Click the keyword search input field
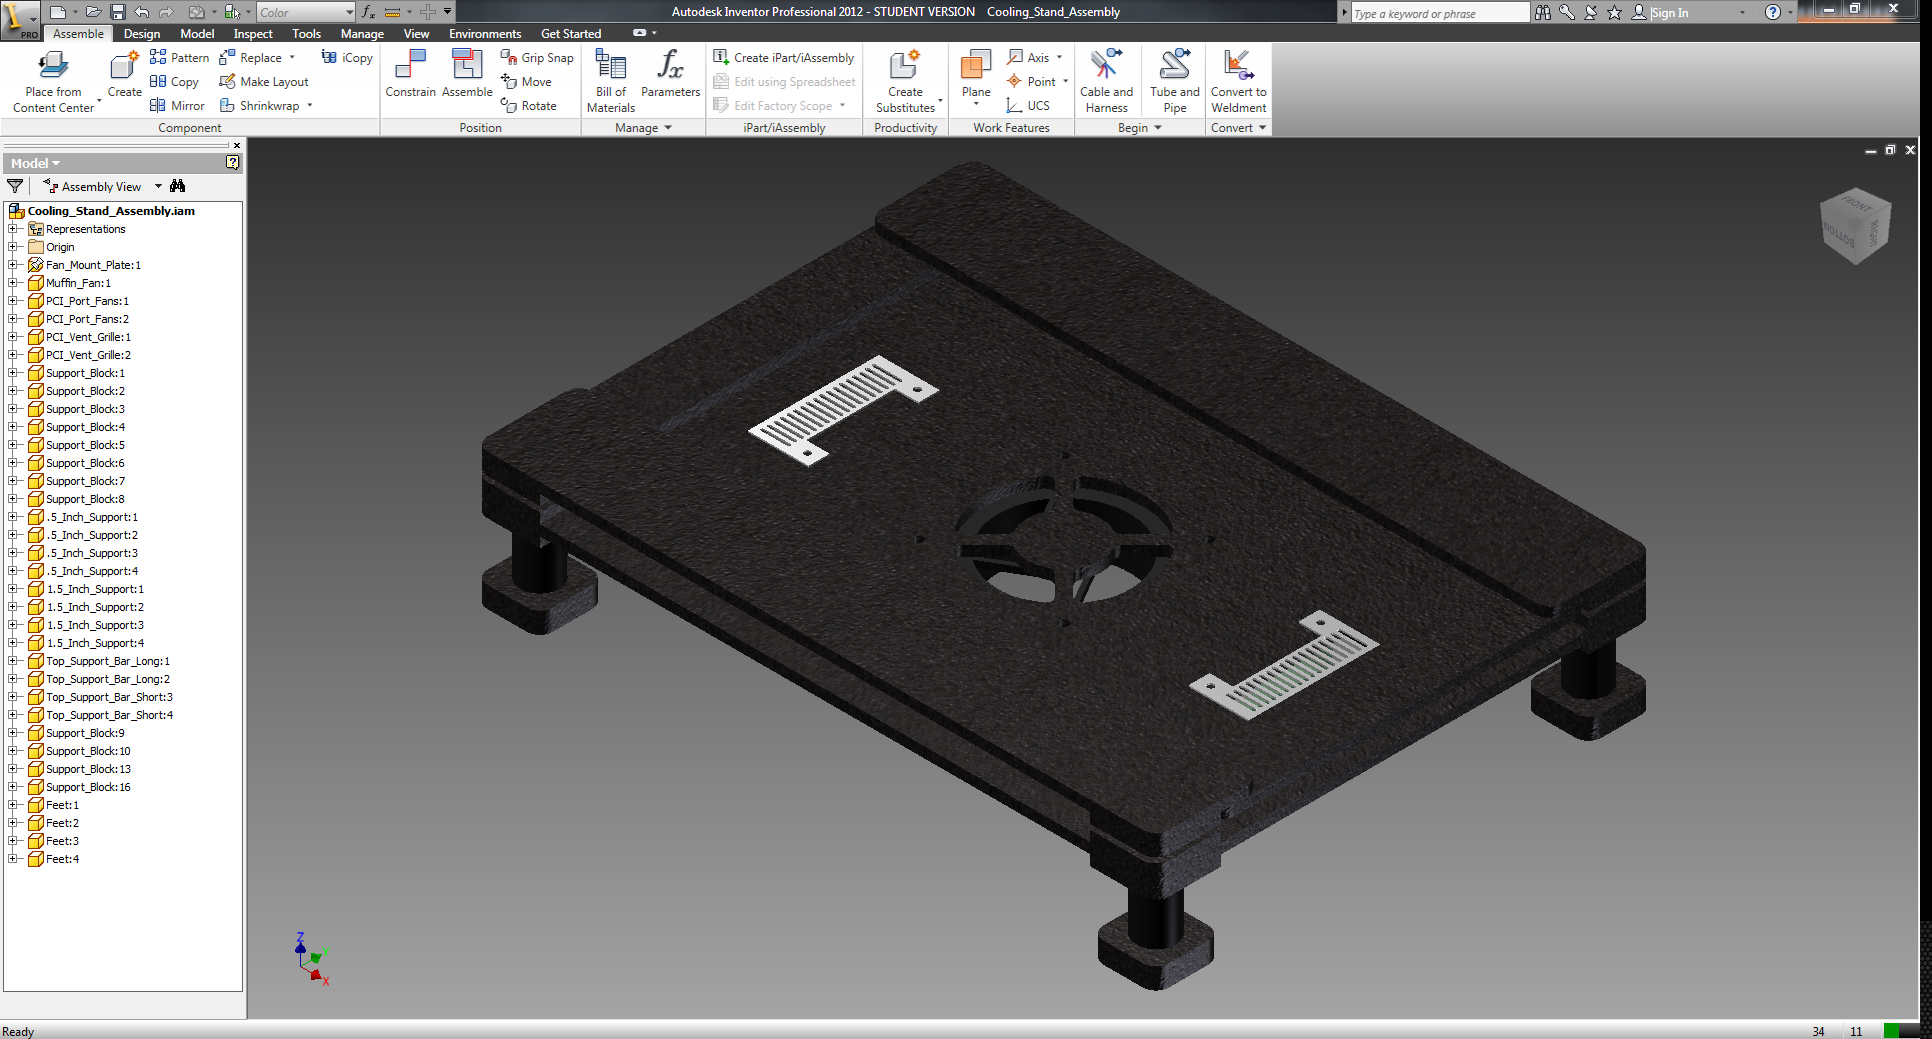Viewport: 1932px width, 1039px height. pyautogui.click(x=1439, y=13)
